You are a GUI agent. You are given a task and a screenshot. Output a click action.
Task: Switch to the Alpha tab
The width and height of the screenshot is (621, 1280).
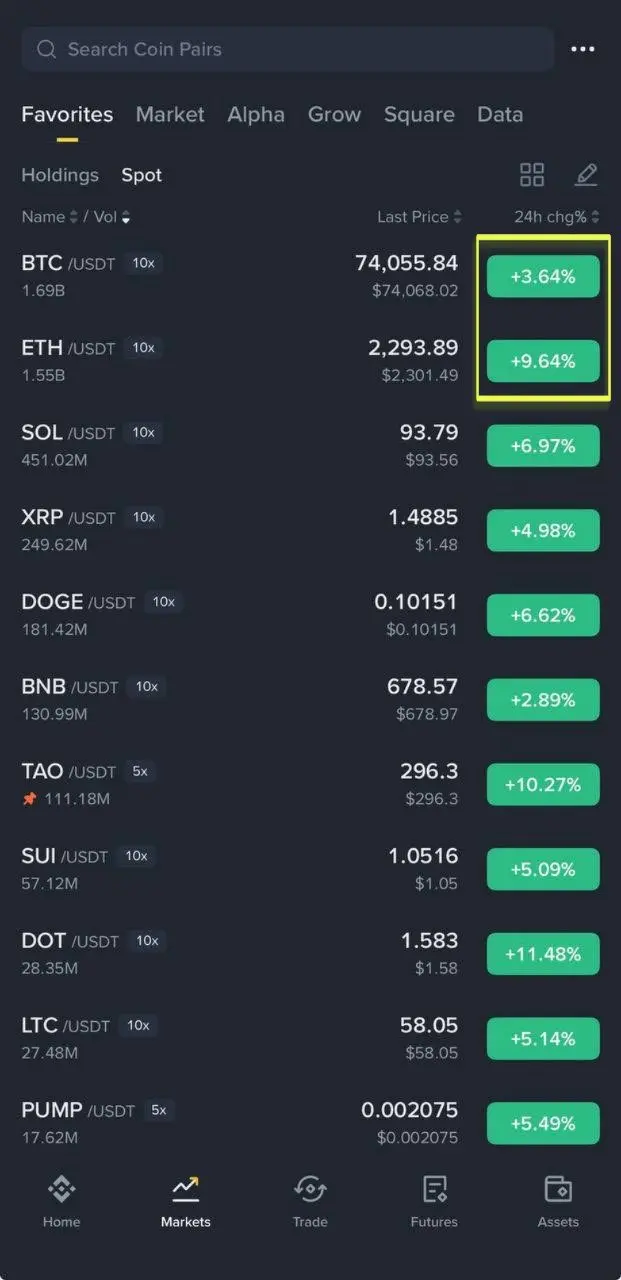coord(256,114)
